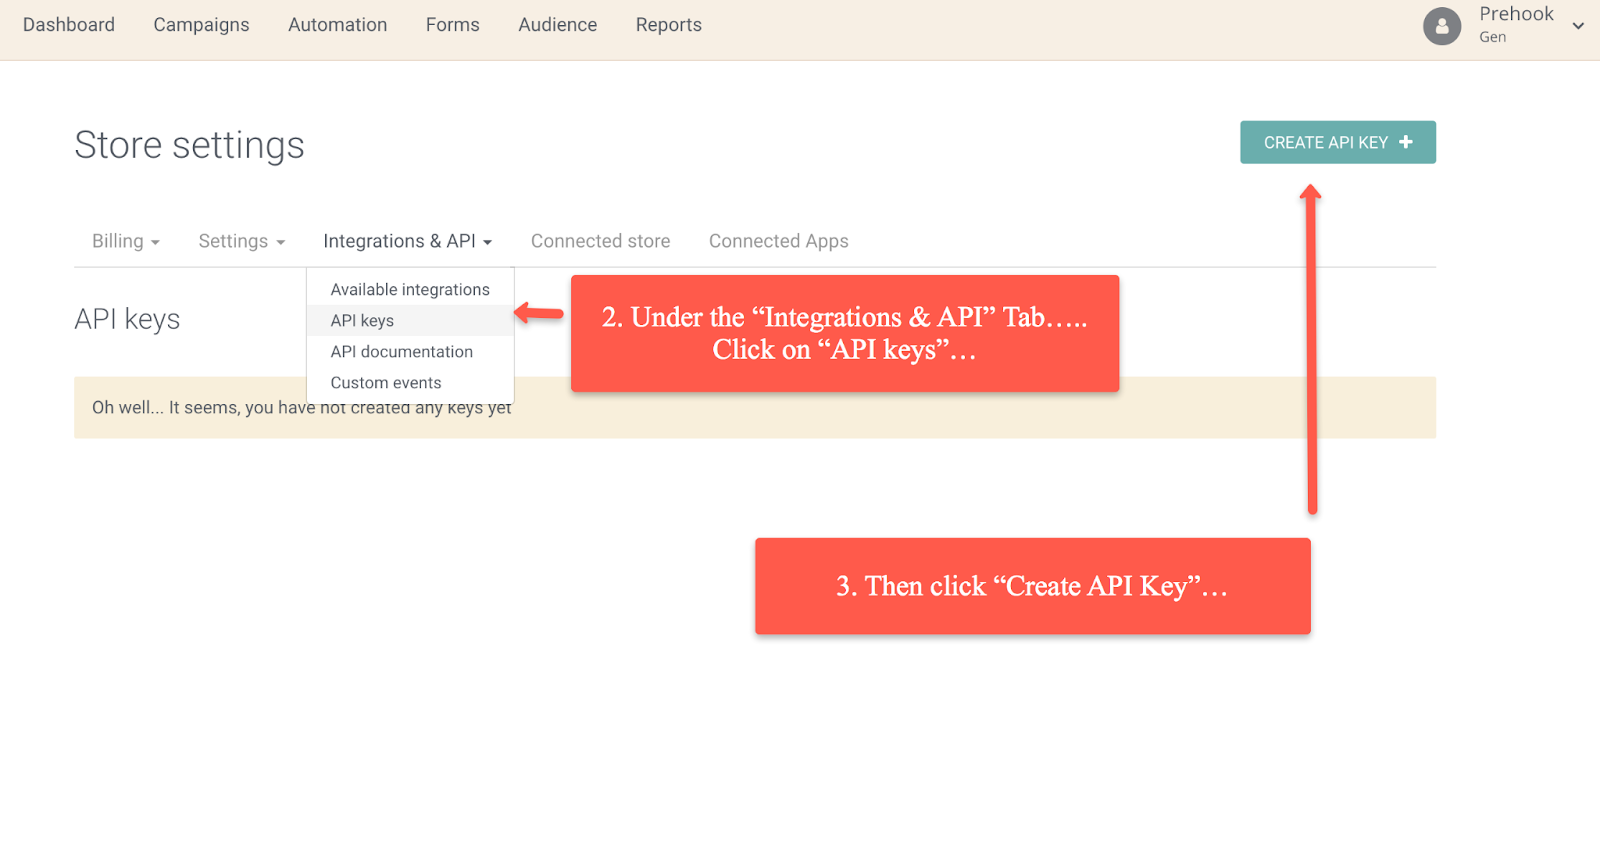Collapse the Integrations & API dropdown
The height and width of the screenshot is (858, 1600).
click(408, 241)
